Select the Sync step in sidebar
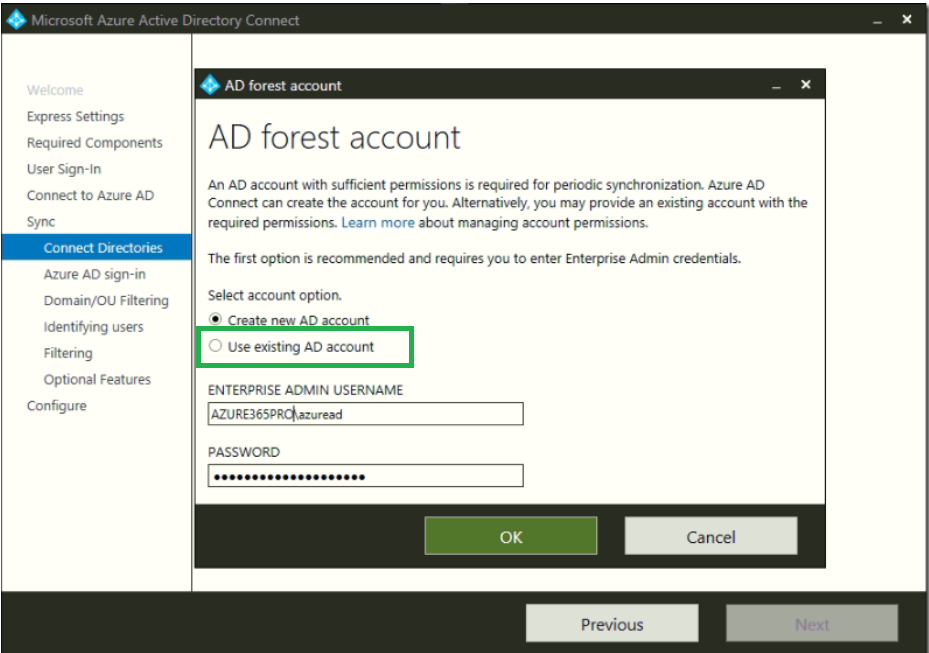929x653 pixels. (x=41, y=222)
